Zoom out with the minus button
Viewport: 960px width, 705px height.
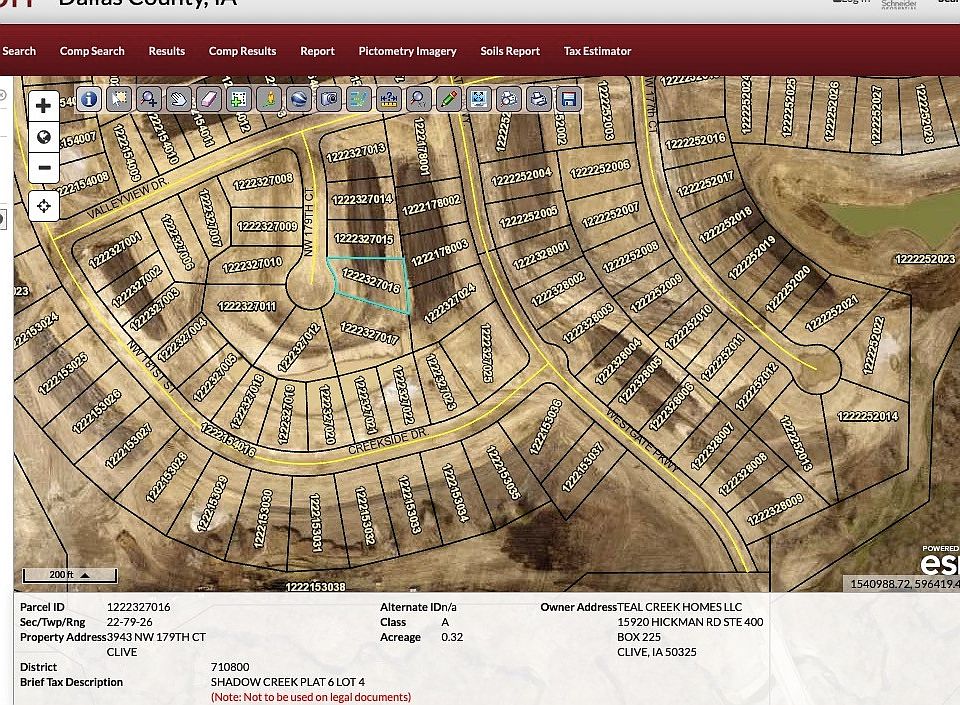point(44,168)
